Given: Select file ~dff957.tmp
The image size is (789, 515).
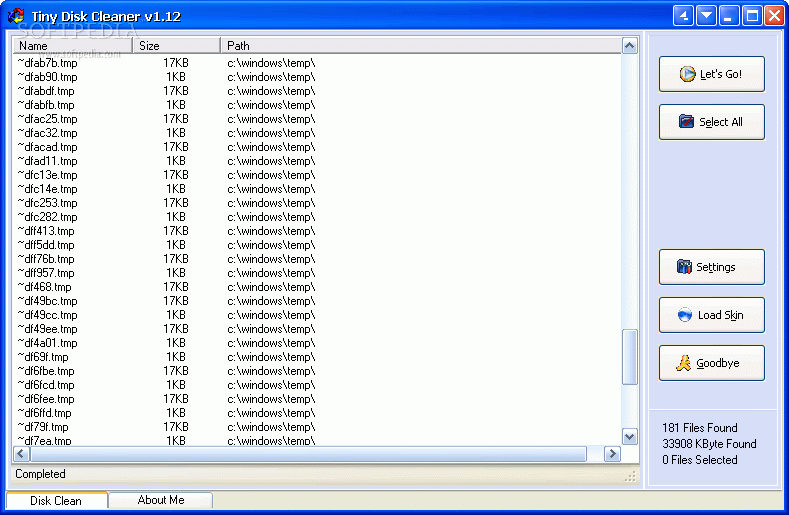Looking at the screenshot, I should pos(46,273).
